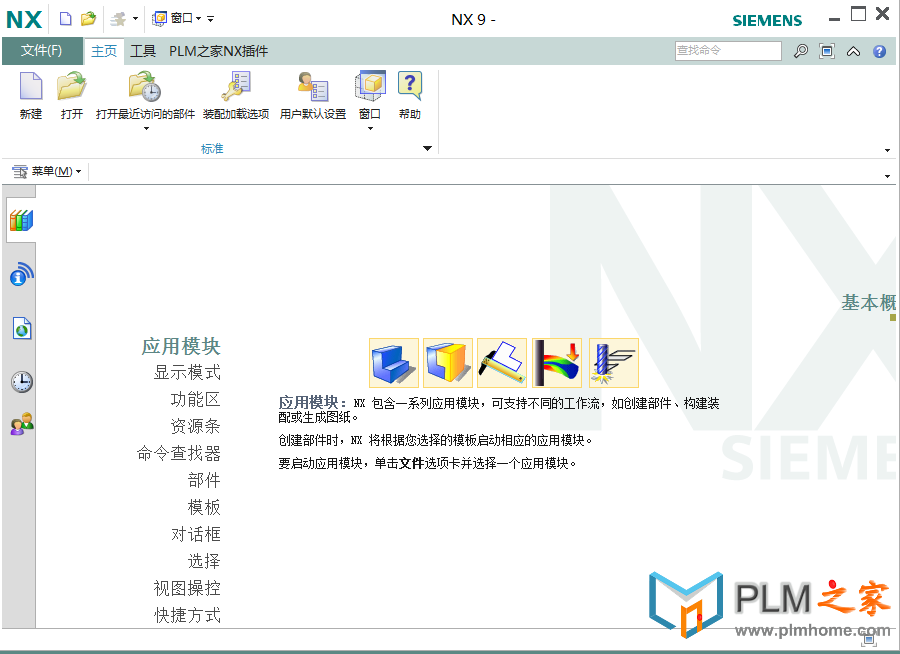The height and width of the screenshot is (654, 900).
Task: Click the Assemblies yellow-blue cube module icon
Action: [448, 363]
